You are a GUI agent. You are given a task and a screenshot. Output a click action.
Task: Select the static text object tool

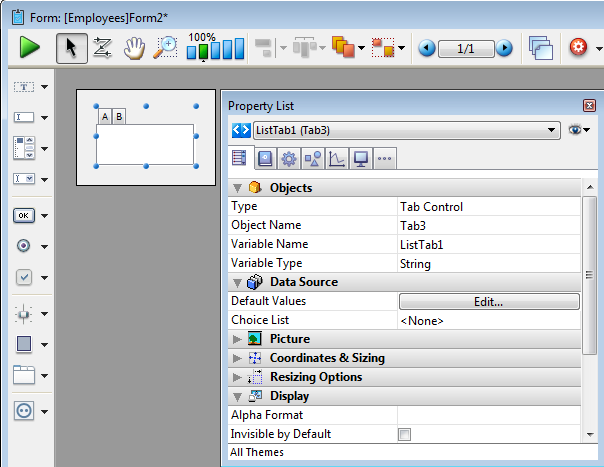tap(25, 87)
